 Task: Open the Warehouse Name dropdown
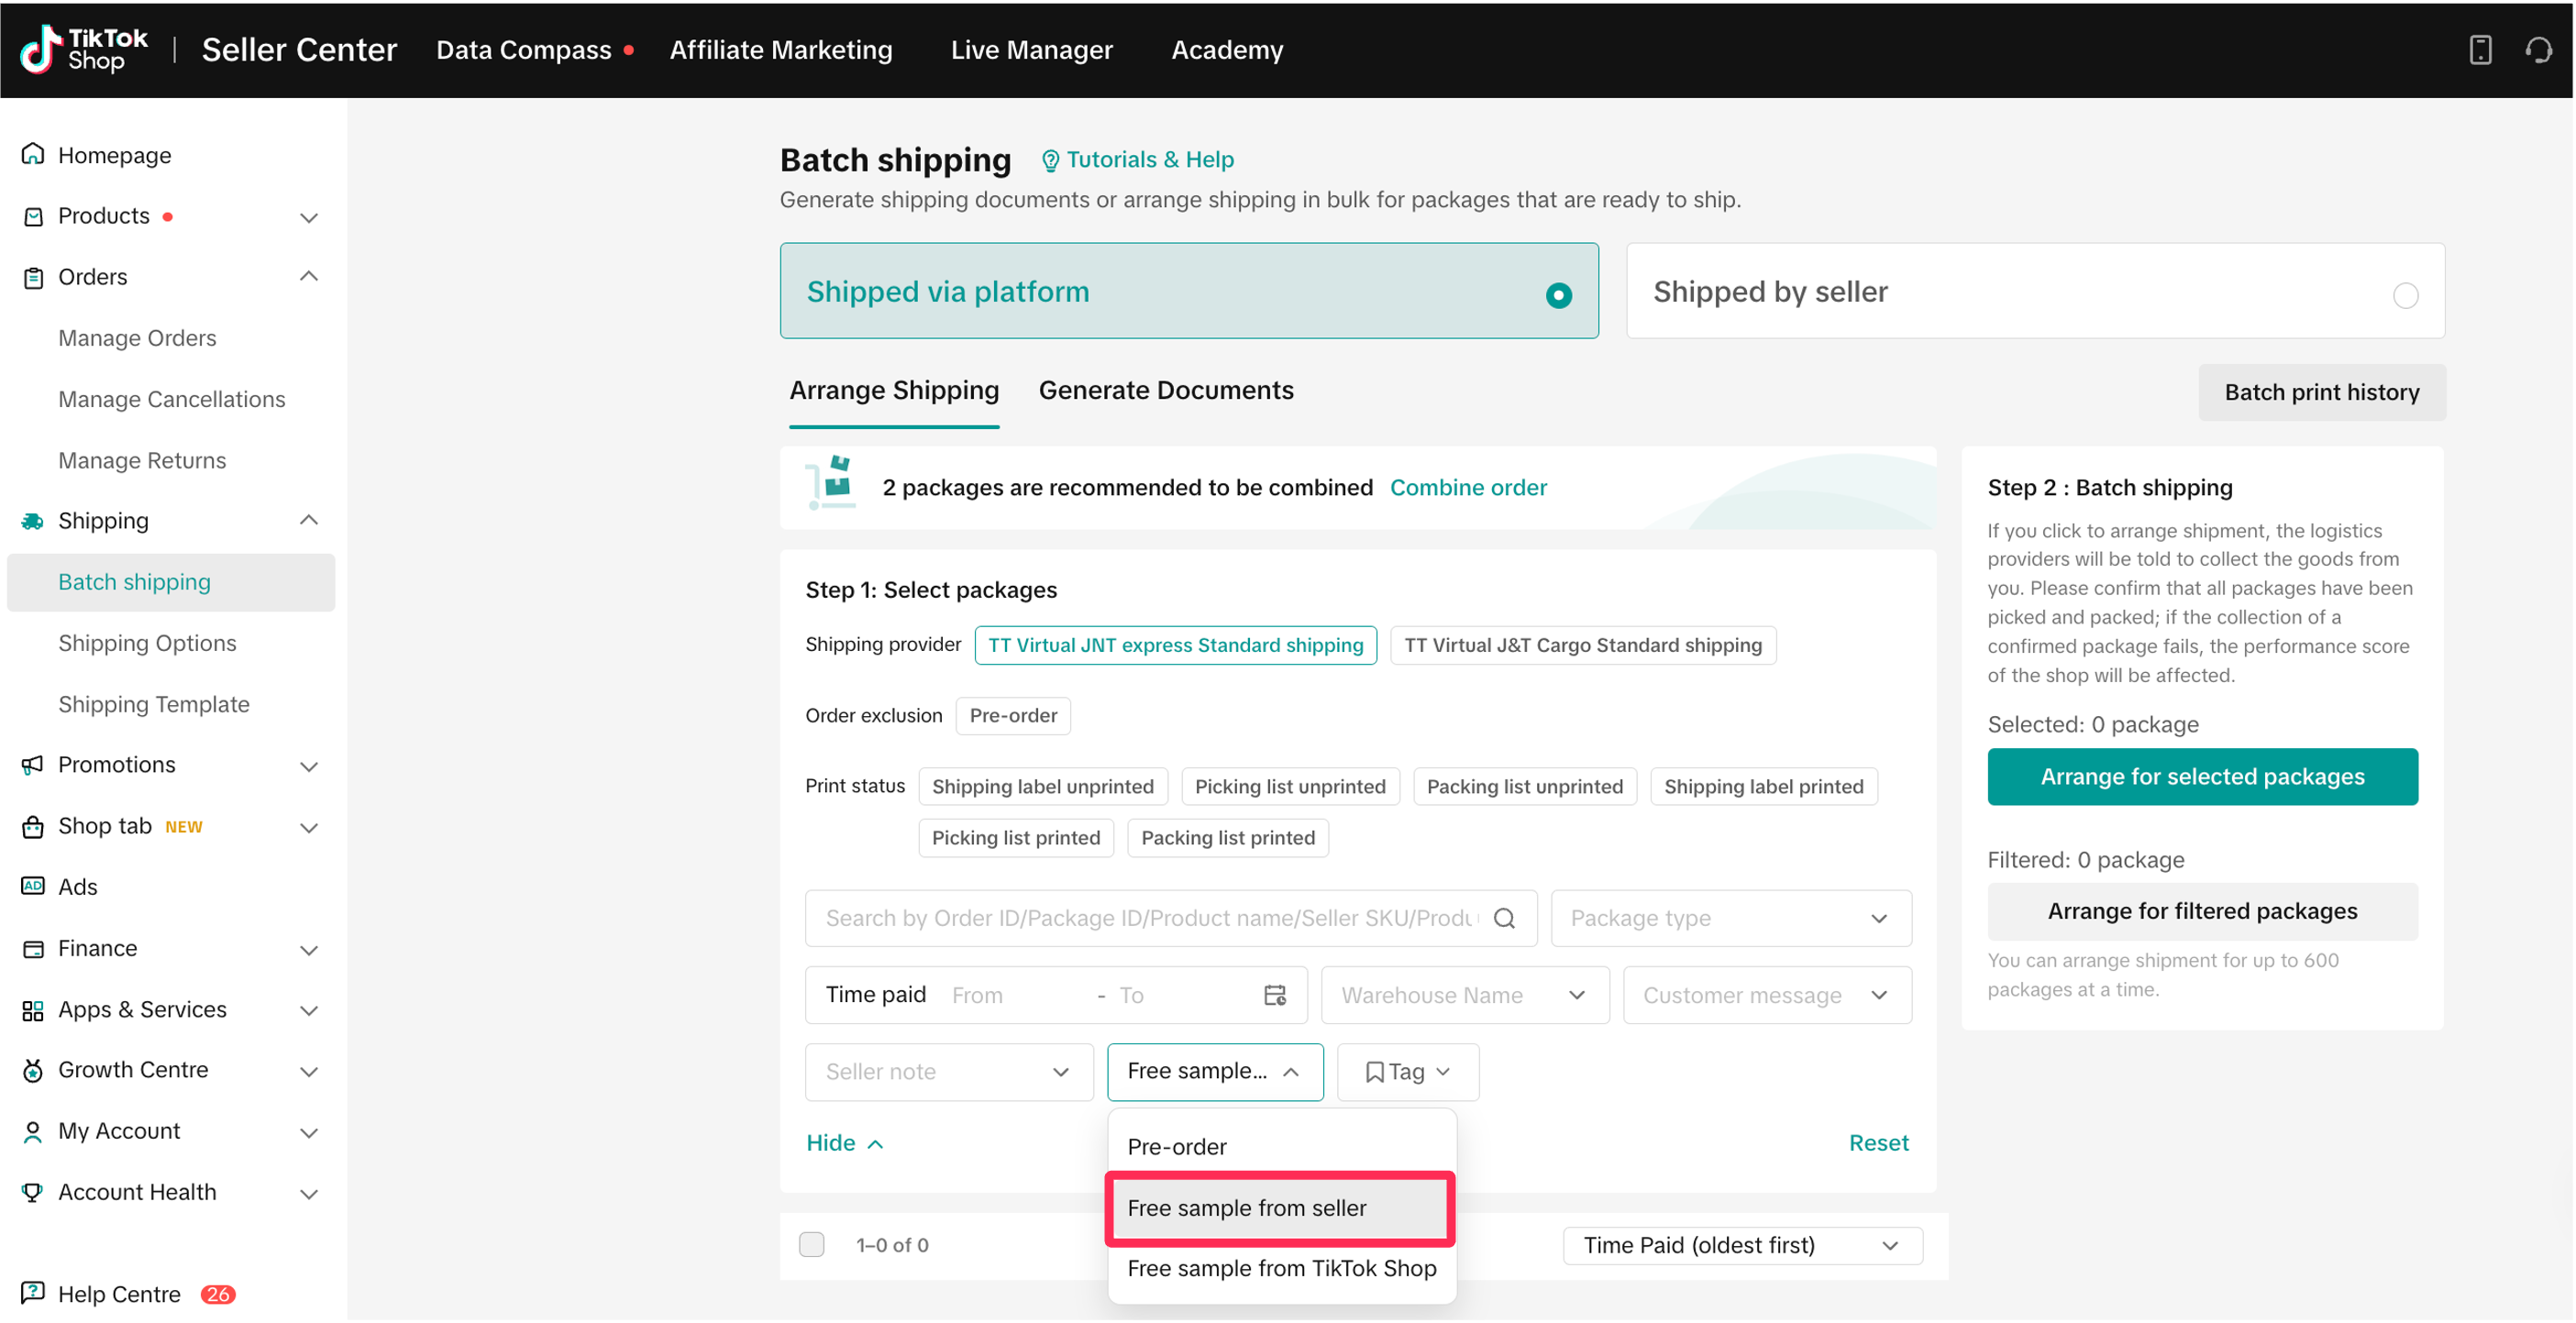click(x=1464, y=995)
